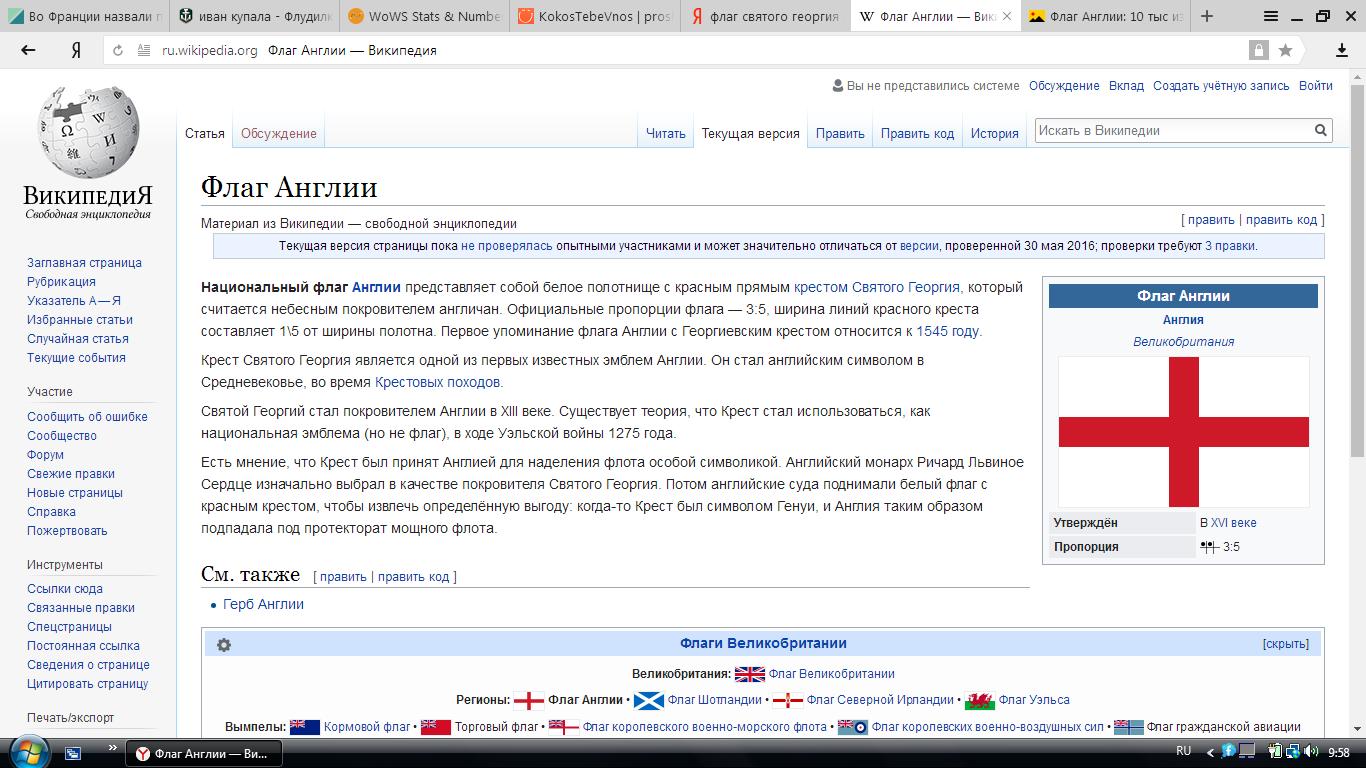Open a new tab with the plus button
The image size is (1366, 768).
1207,16
